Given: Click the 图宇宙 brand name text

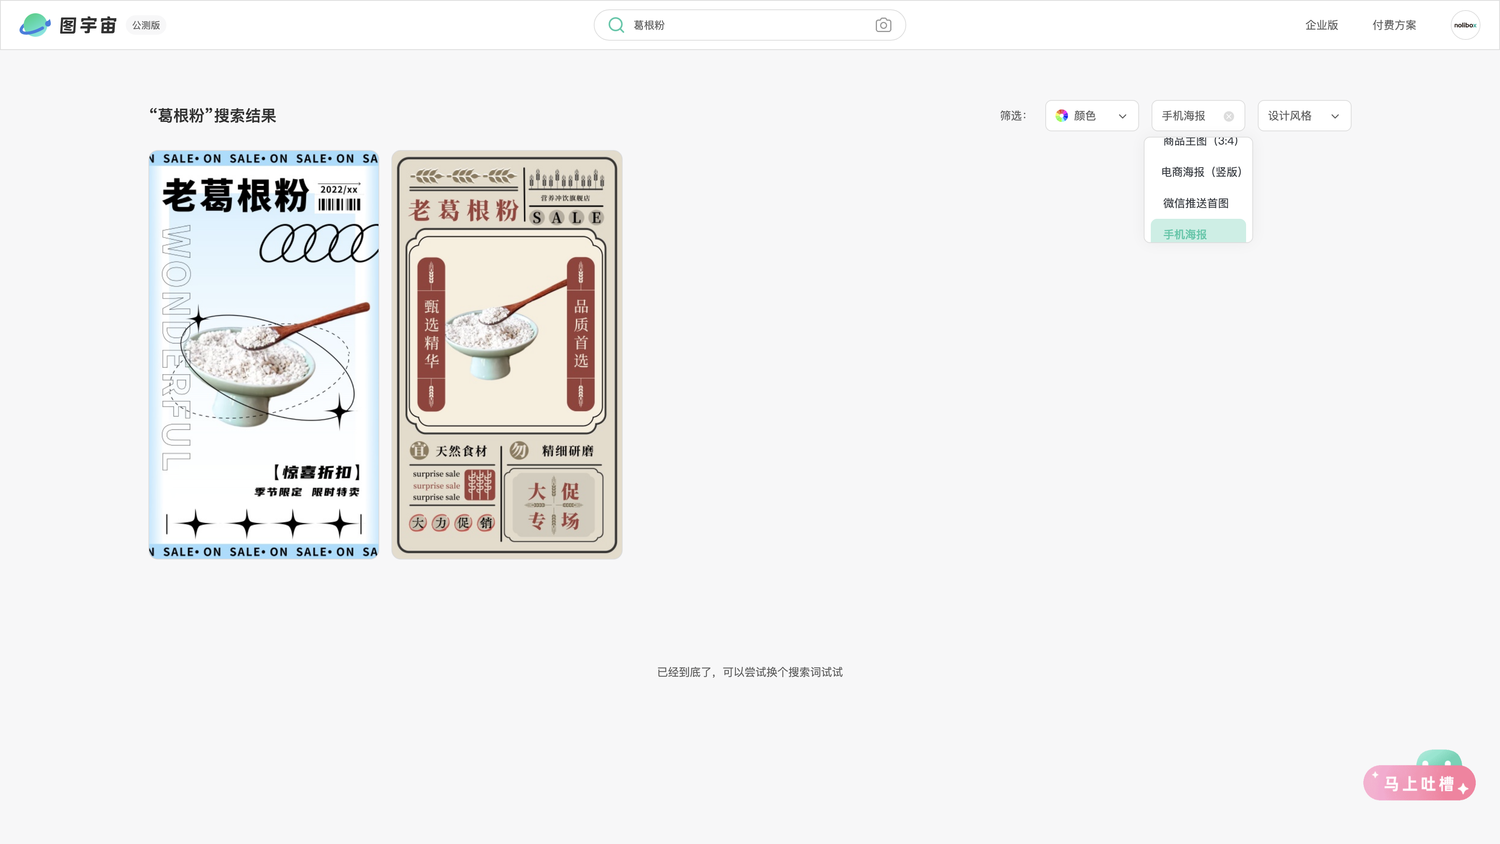Looking at the screenshot, I should coord(88,25).
